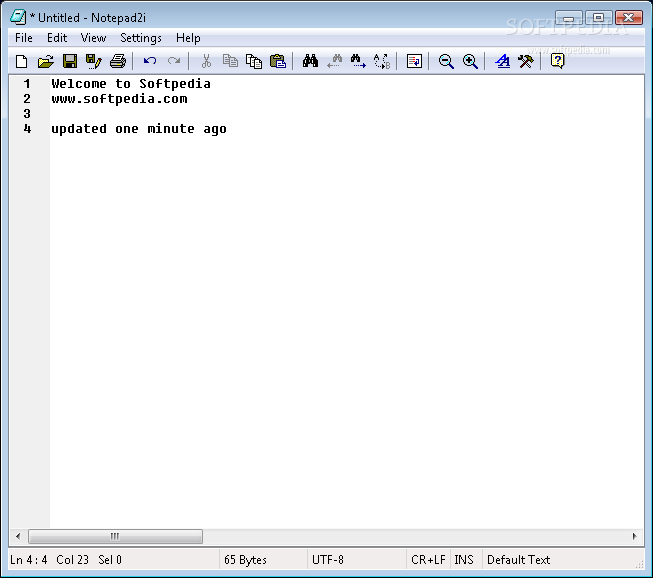Open the File menu
This screenshot has height=578, width=653.
24,38
